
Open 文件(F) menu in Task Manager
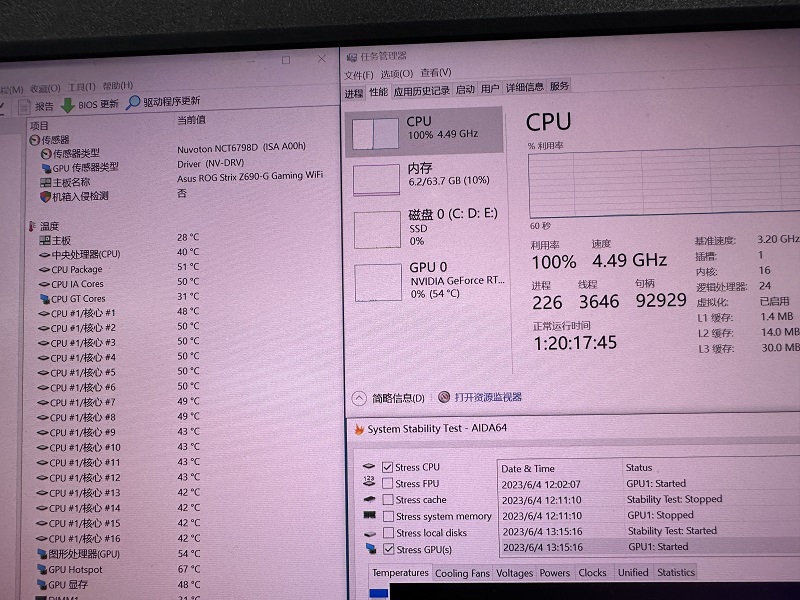[359, 75]
